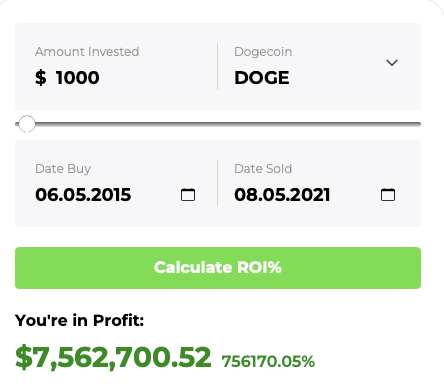Click the "You're in Profit:" heading
This screenshot has height=387, width=444.
[79, 321]
